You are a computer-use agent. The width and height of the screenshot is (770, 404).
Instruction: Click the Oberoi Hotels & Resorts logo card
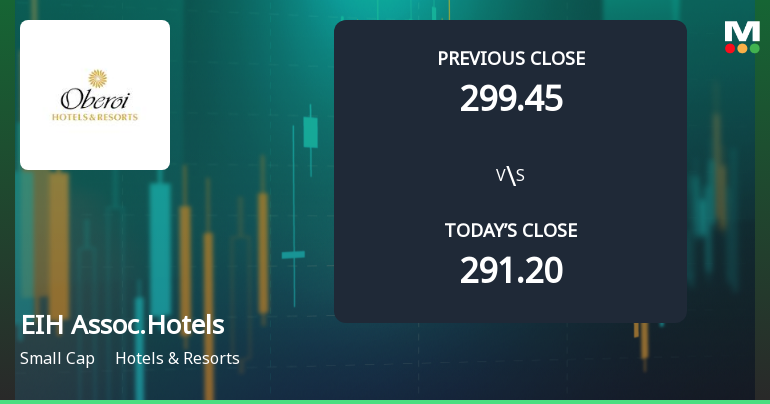pos(95,95)
